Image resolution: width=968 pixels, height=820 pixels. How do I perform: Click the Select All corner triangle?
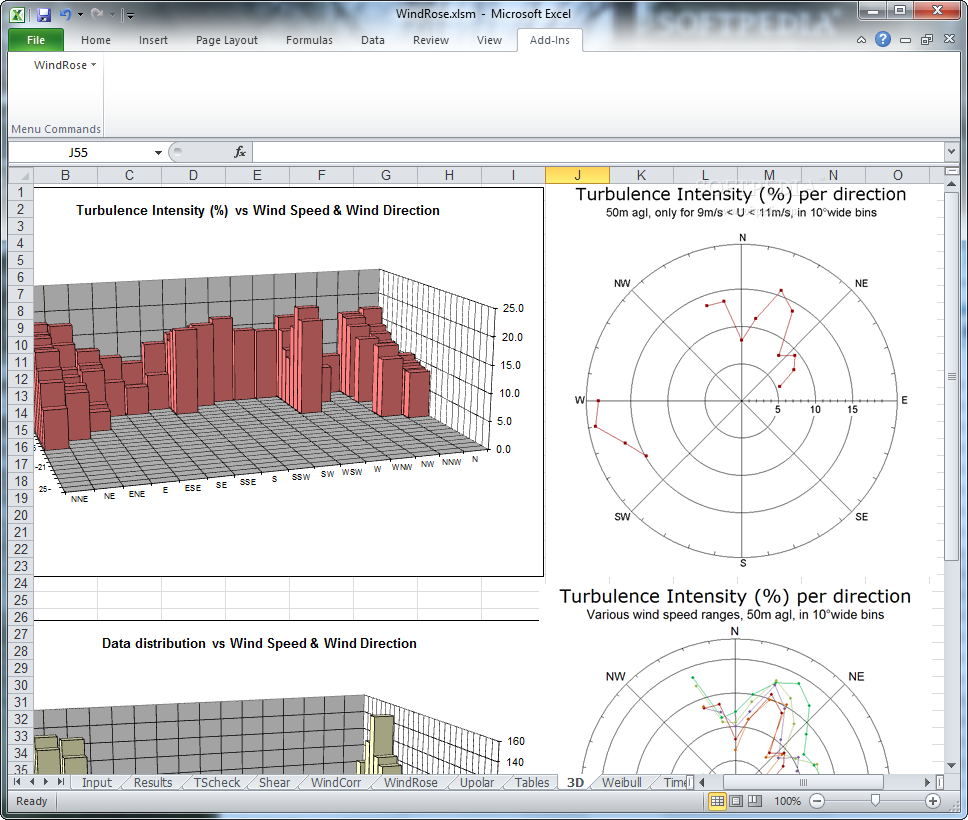click(x=20, y=175)
